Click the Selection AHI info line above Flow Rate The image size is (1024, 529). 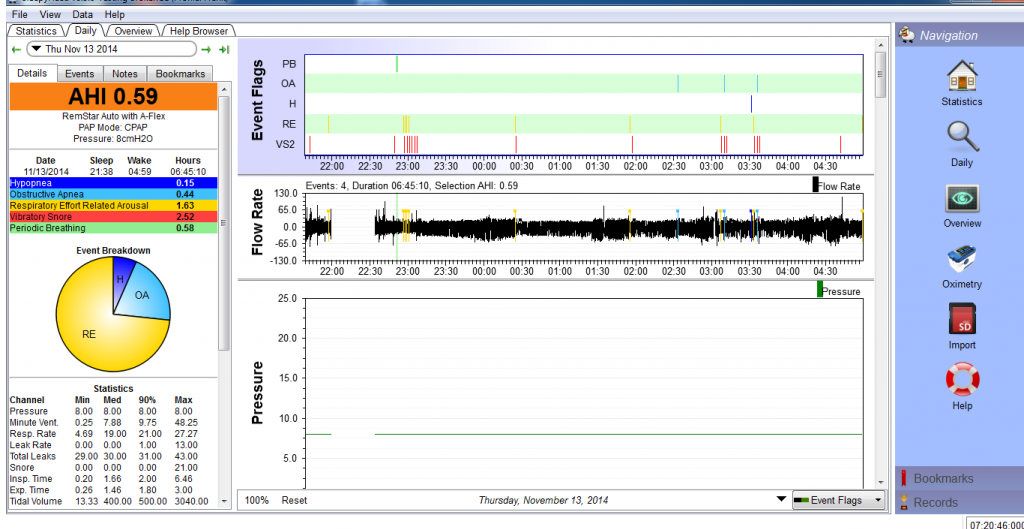411,185
